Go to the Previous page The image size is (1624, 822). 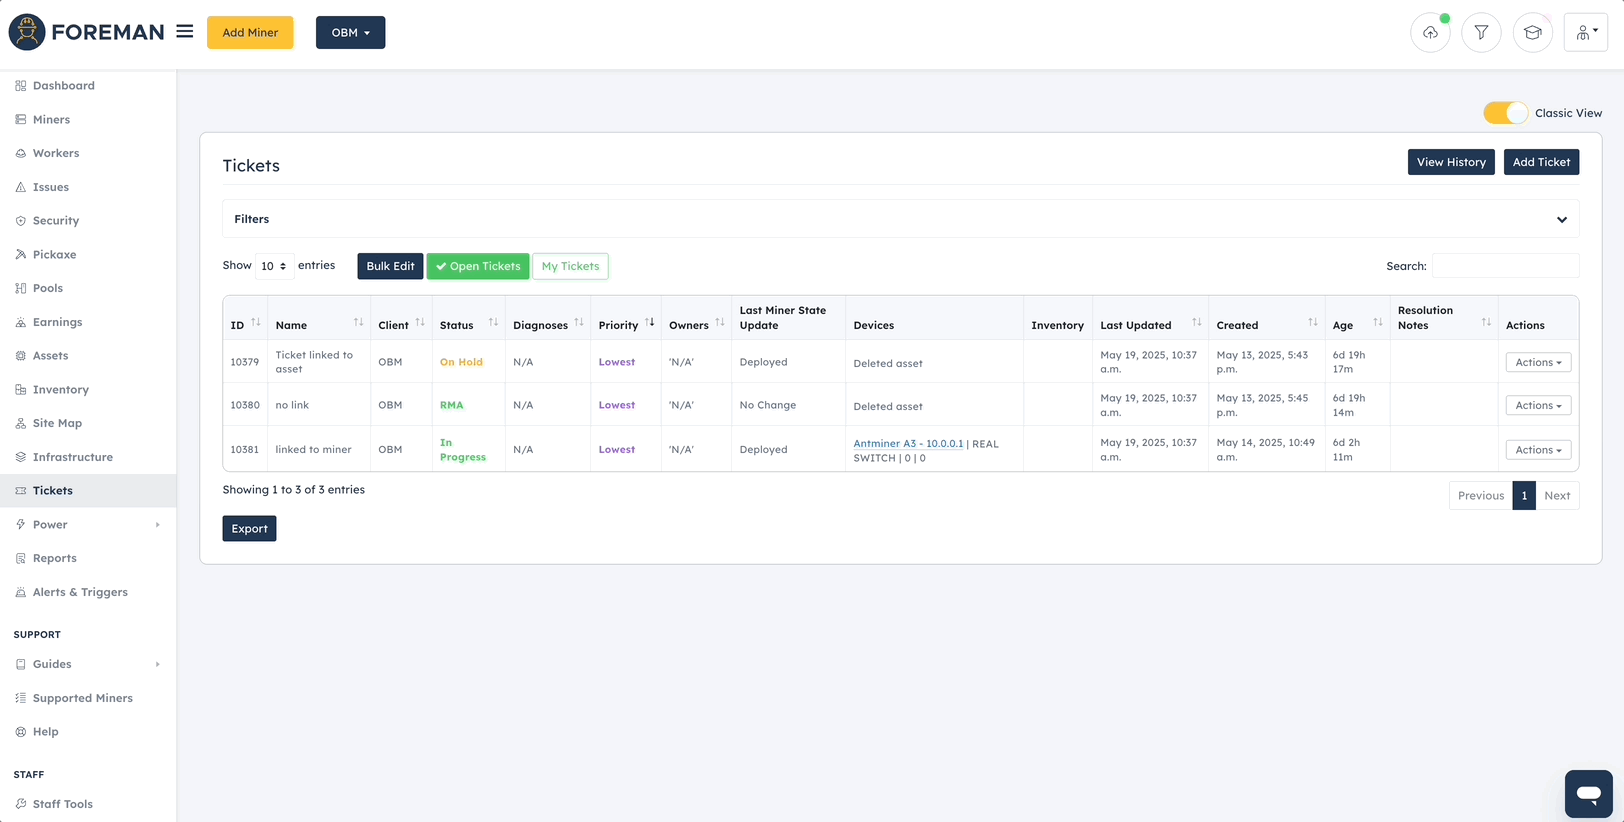pos(1481,496)
